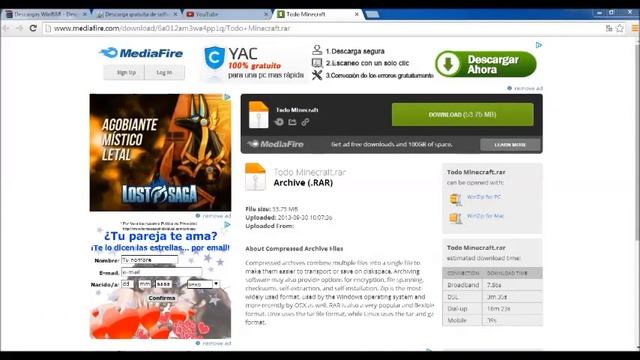Viewport: 640px width, 360px height.
Task: Click the Lost Saga ad image
Action: click(x=160, y=152)
